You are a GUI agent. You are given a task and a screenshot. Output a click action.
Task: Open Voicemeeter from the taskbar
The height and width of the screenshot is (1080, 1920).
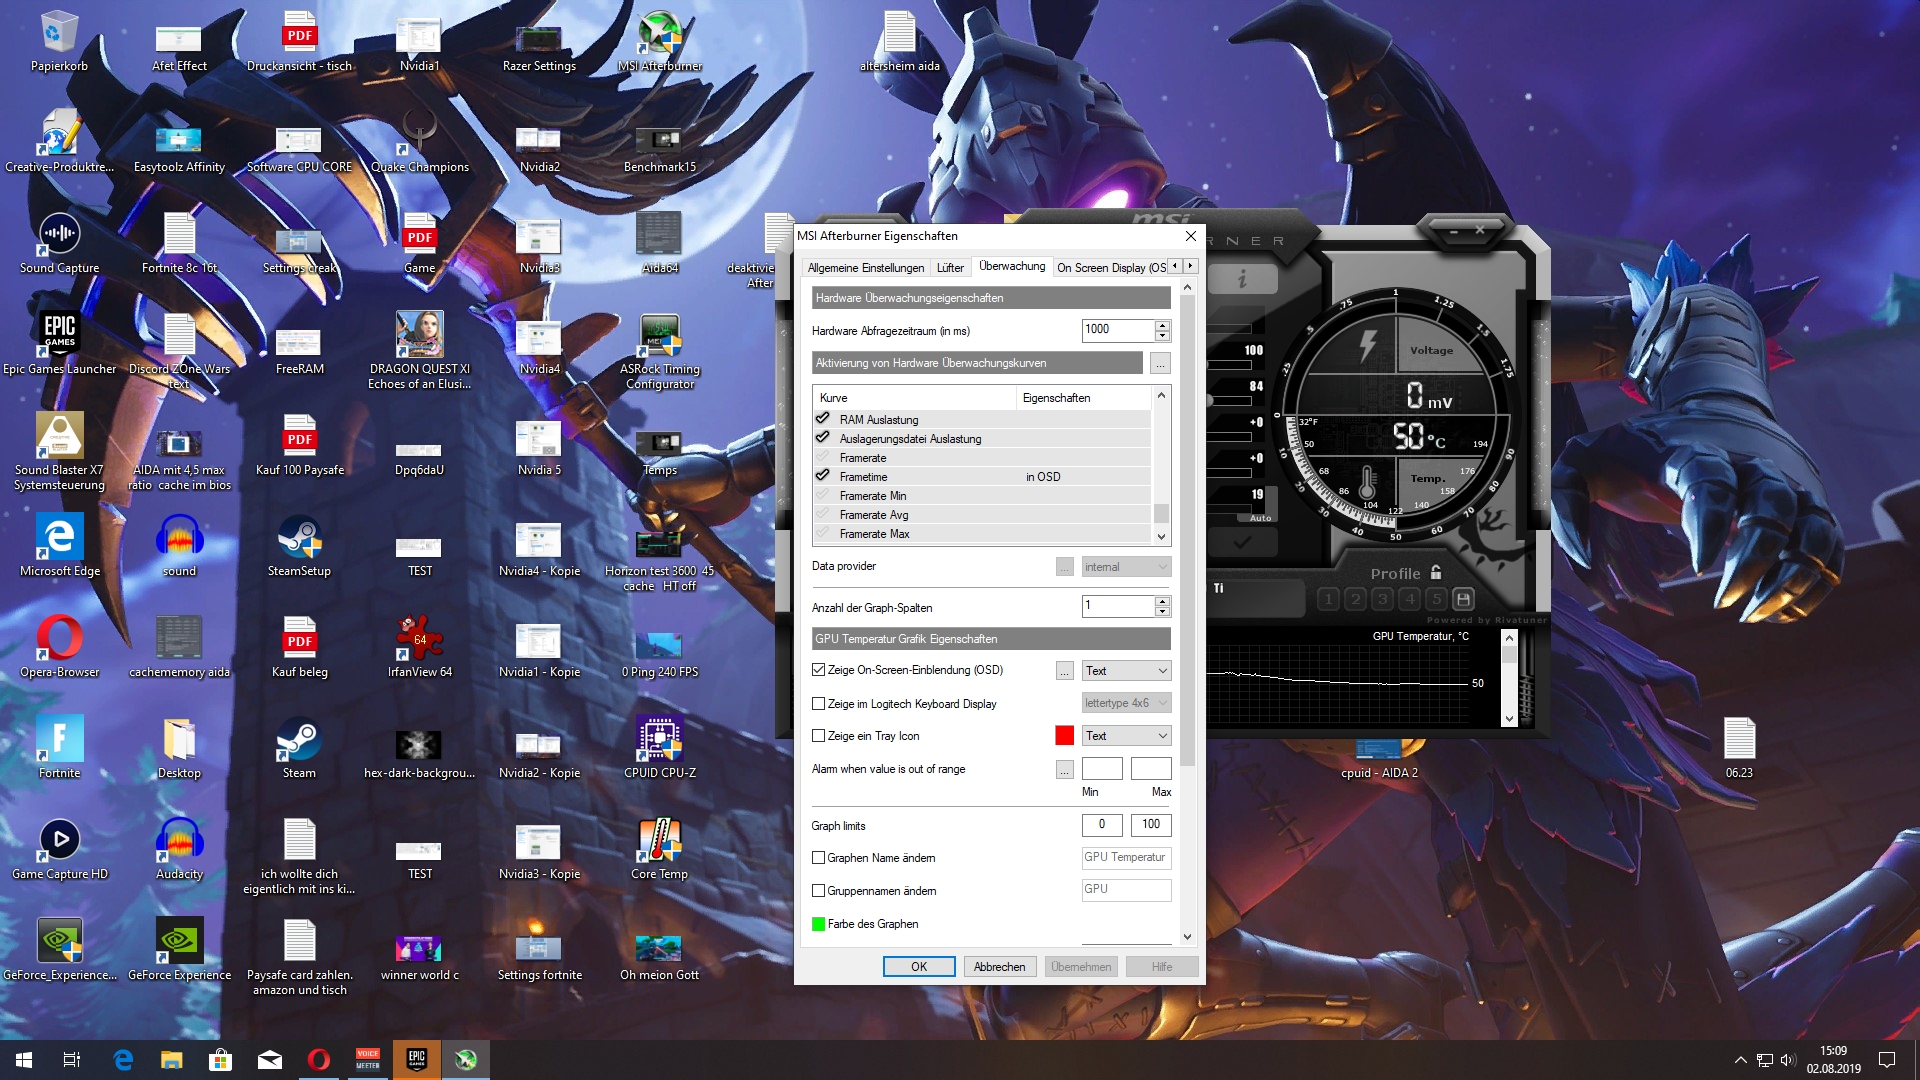tap(368, 1060)
